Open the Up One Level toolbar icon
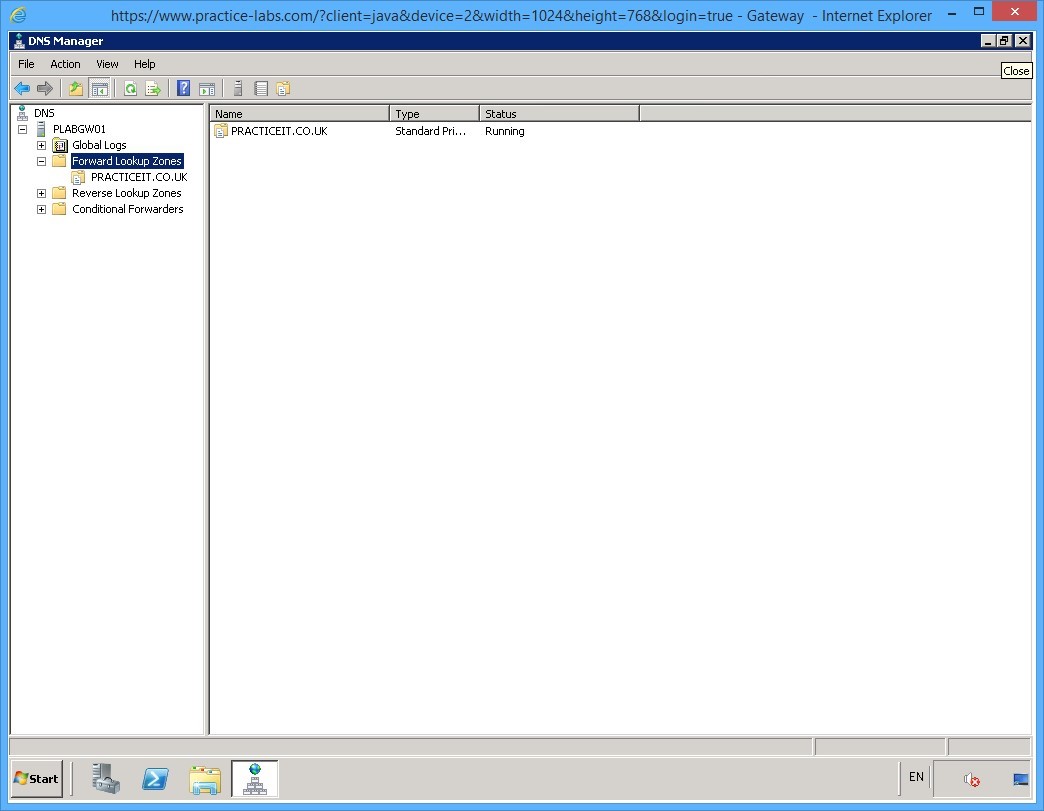Screen dimensions: 1044x811 (x=75, y=88)
